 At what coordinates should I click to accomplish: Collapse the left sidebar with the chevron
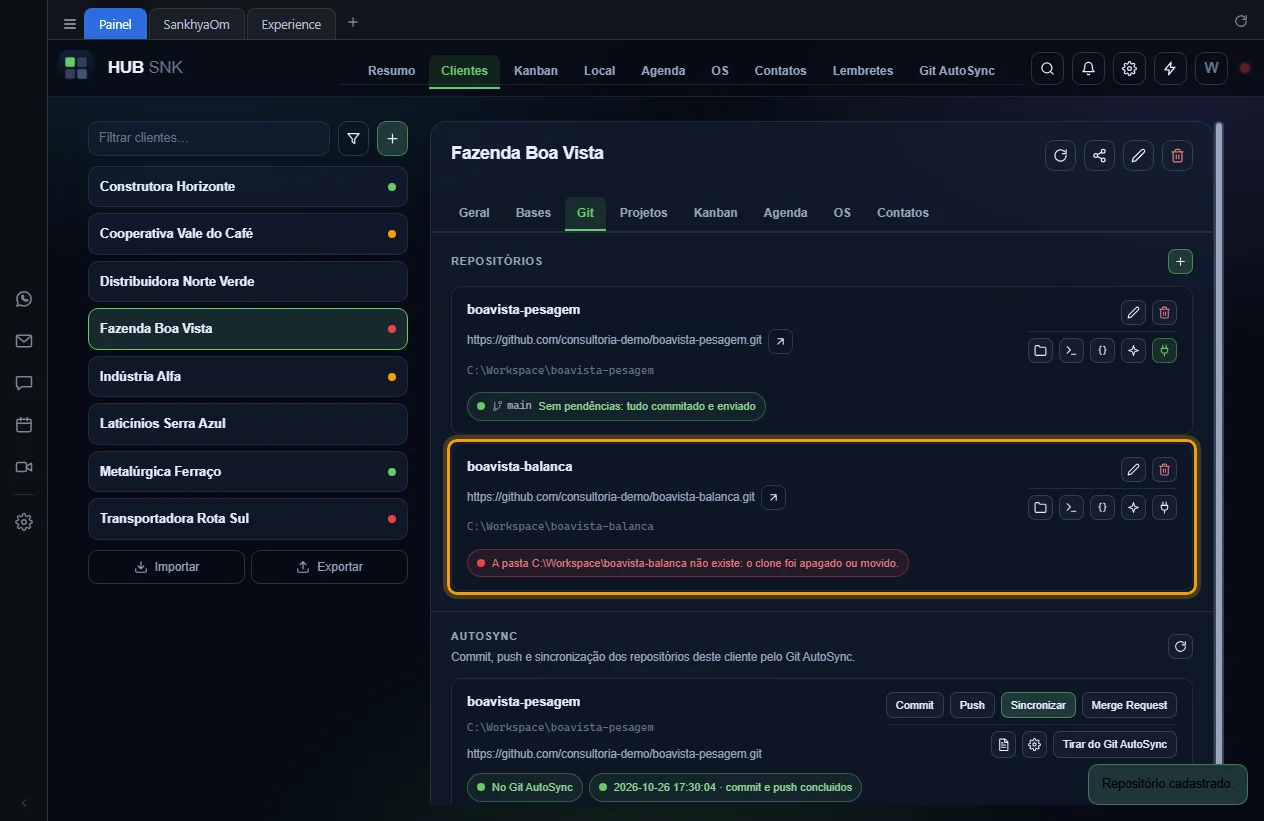24,803
